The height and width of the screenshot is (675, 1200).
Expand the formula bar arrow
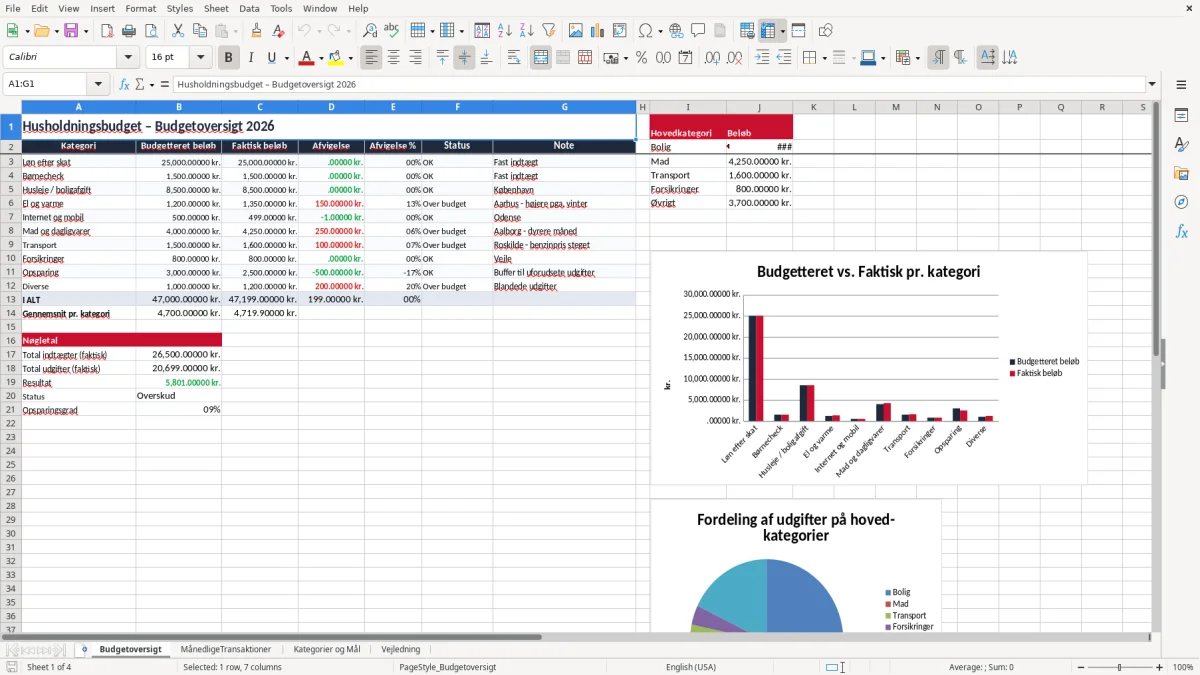(1153, 84)
